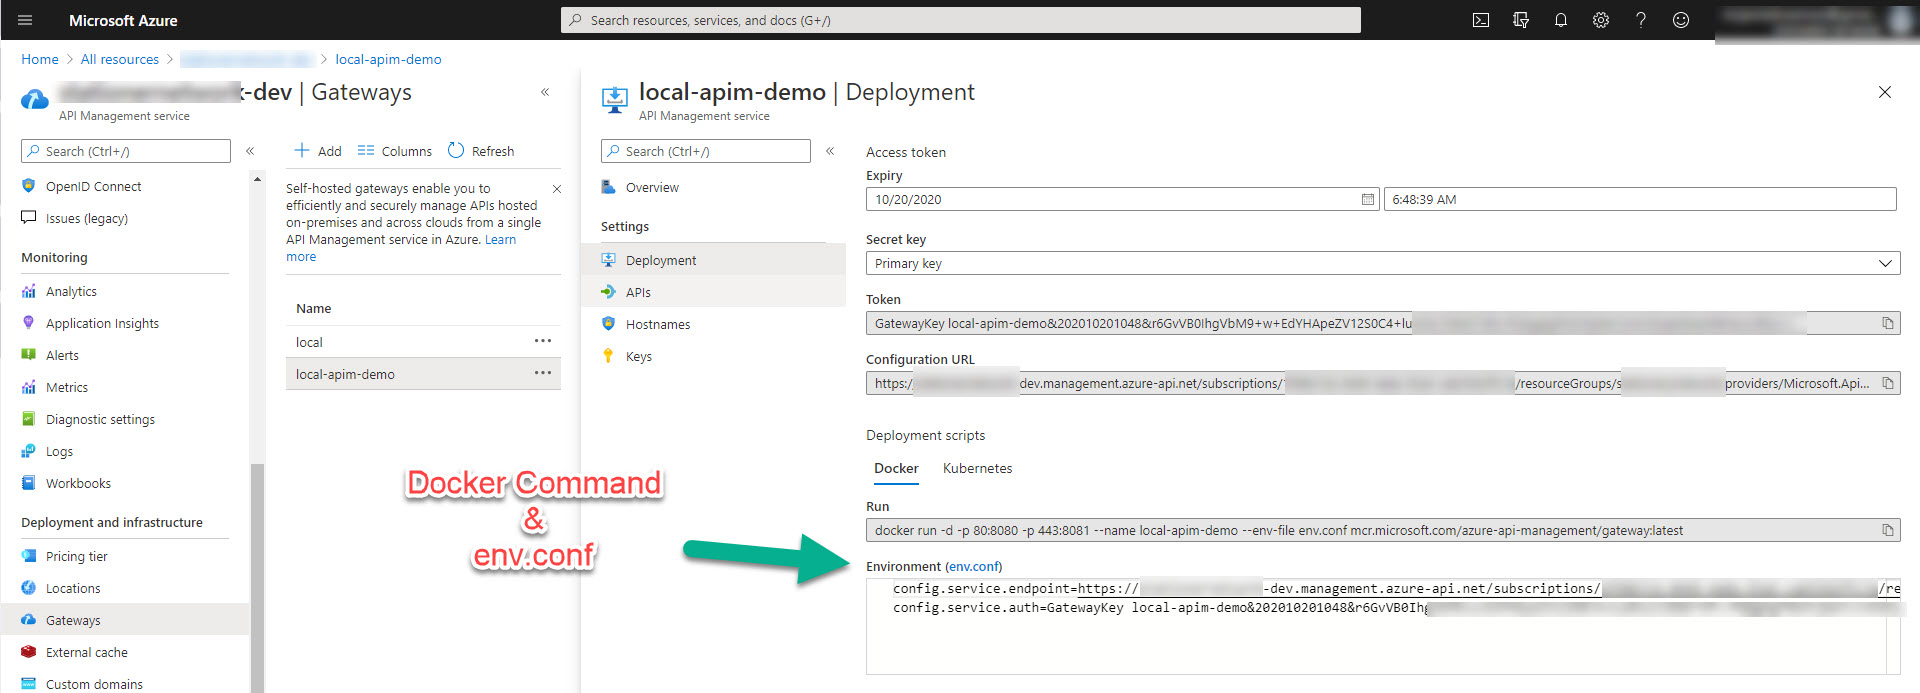The width and height of the screenshot is (1920, 693).
Task: Open the Columns chooser
Action: (x=395, y=151)
